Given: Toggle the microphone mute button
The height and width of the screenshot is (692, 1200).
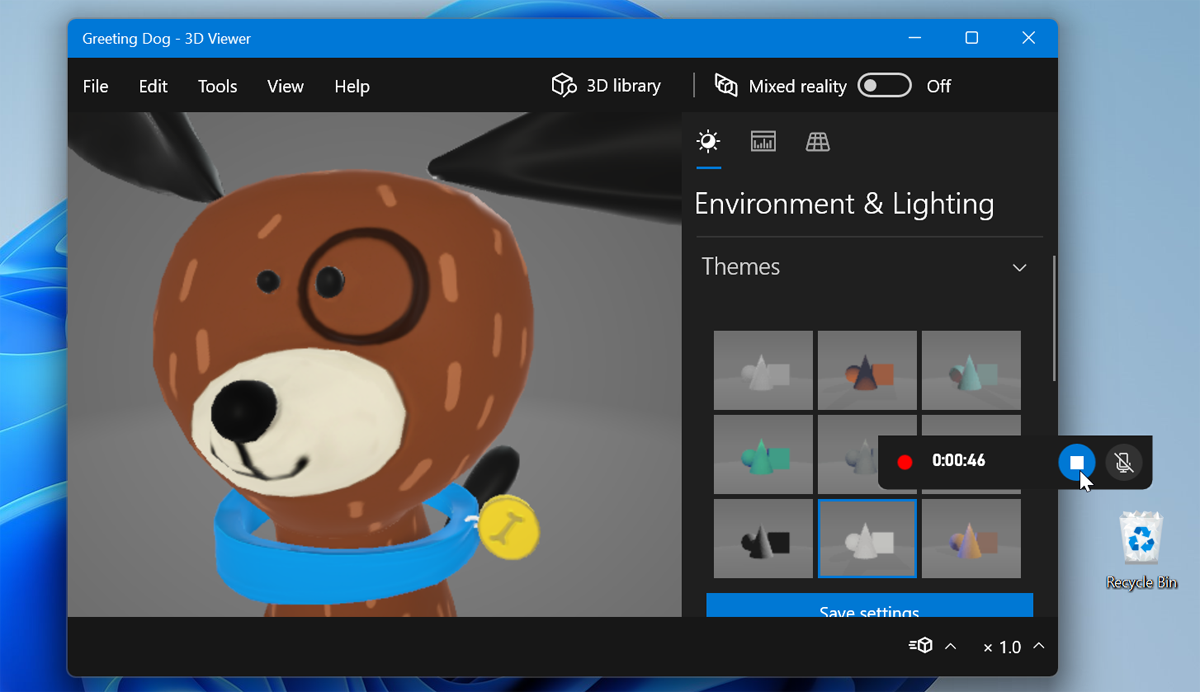Looking at the screenshot, I should (x=1123, y=462).
